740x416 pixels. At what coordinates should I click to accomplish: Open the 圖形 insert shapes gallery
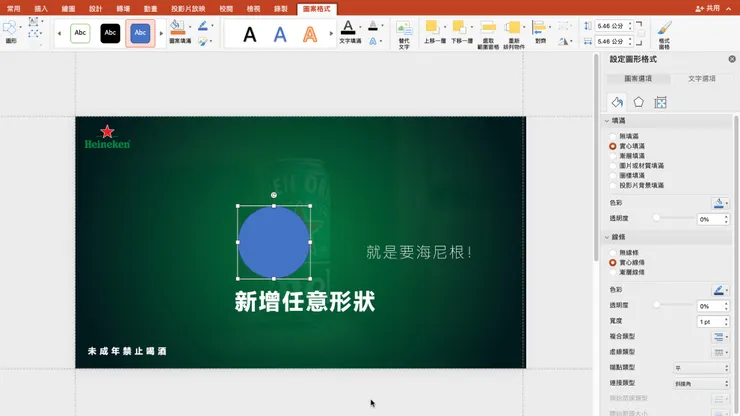(10, 32)
